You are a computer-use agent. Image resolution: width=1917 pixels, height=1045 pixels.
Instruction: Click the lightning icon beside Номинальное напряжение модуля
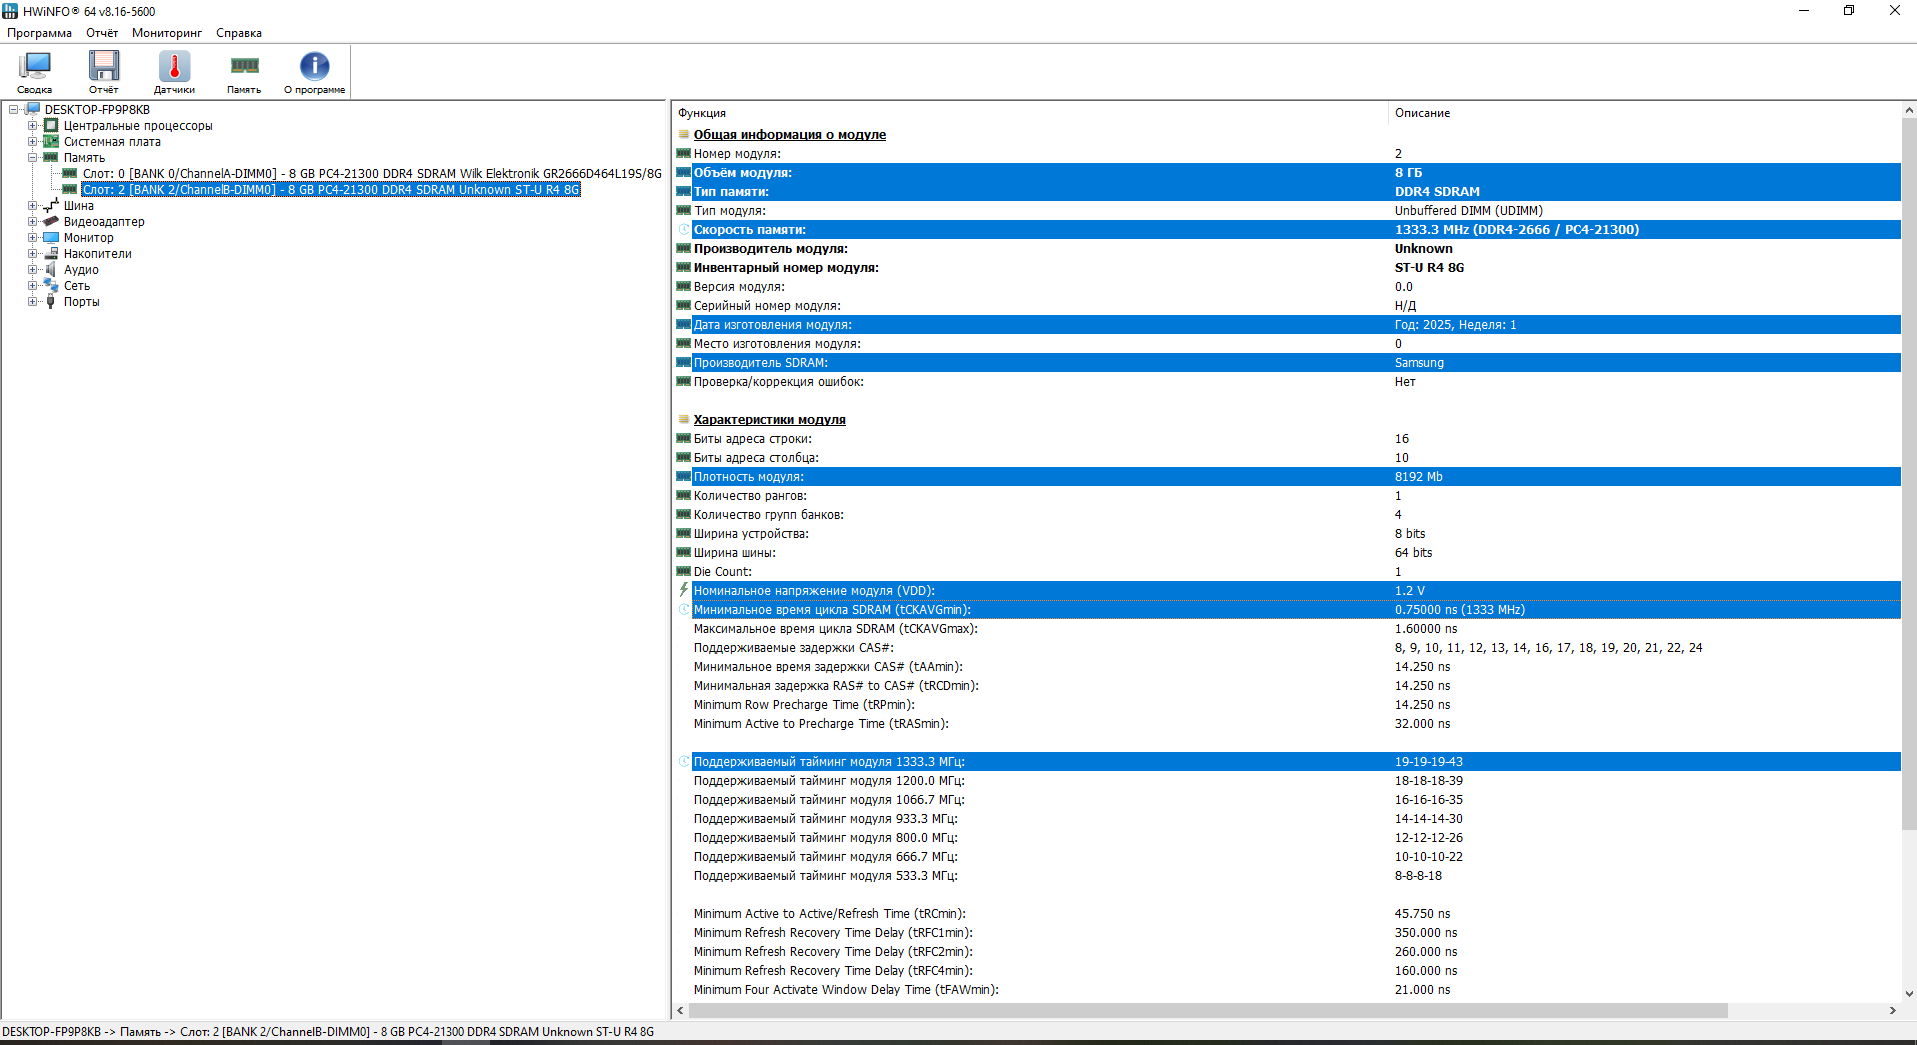pos(684,590)
